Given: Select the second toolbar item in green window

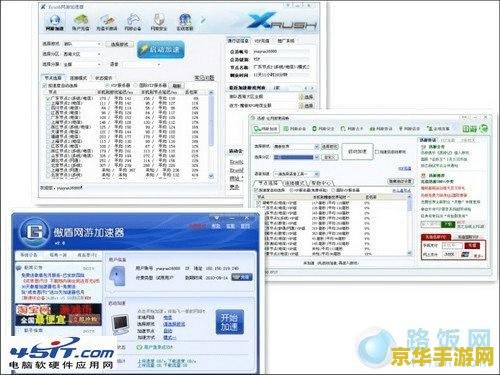Looking at the screenshot, I should [x=295, y=128].
